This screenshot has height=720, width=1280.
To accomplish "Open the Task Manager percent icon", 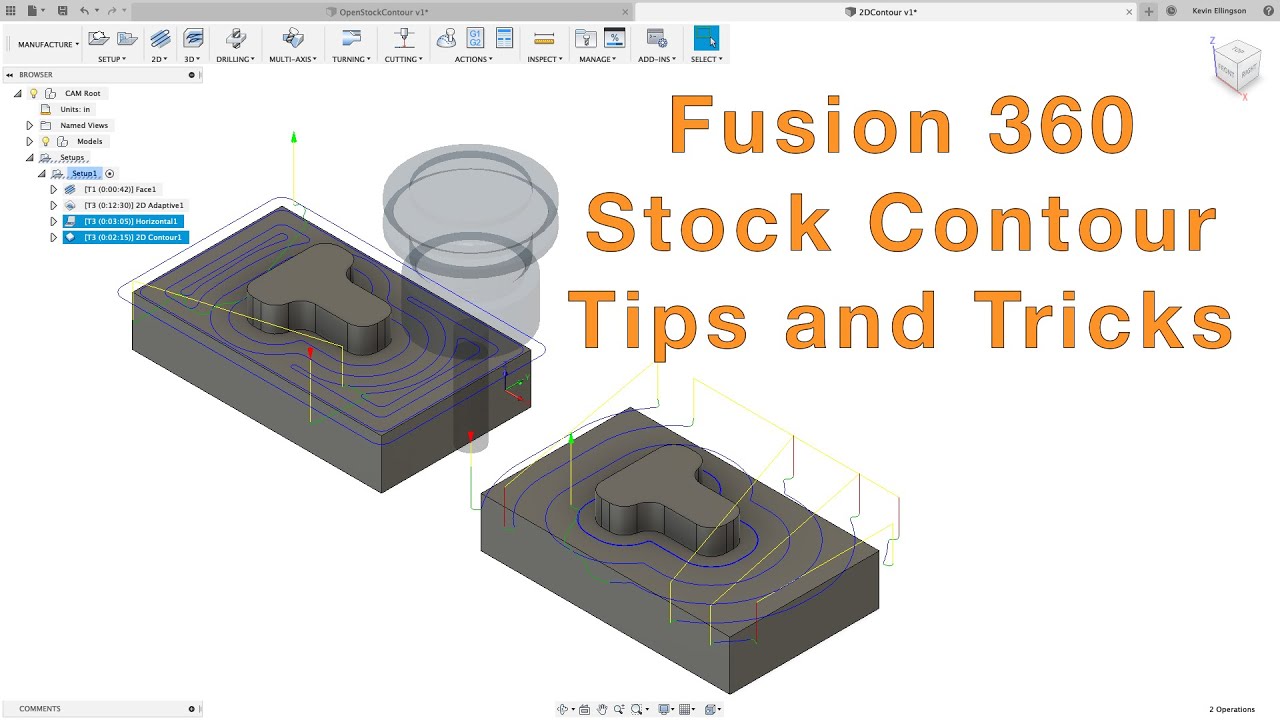I will [x=615, y=39].
